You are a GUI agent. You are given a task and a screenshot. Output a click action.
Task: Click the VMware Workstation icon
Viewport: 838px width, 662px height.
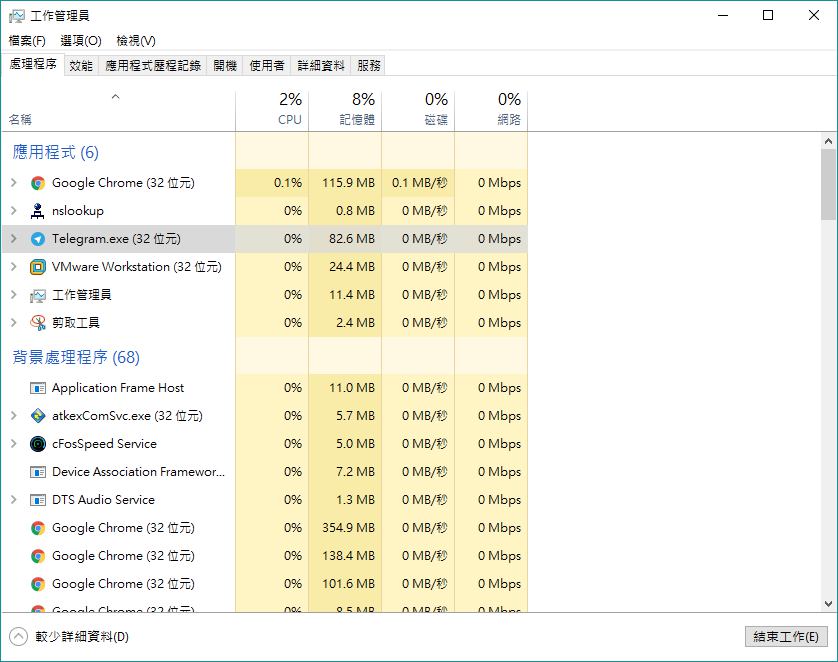click(x=38, y=267)
